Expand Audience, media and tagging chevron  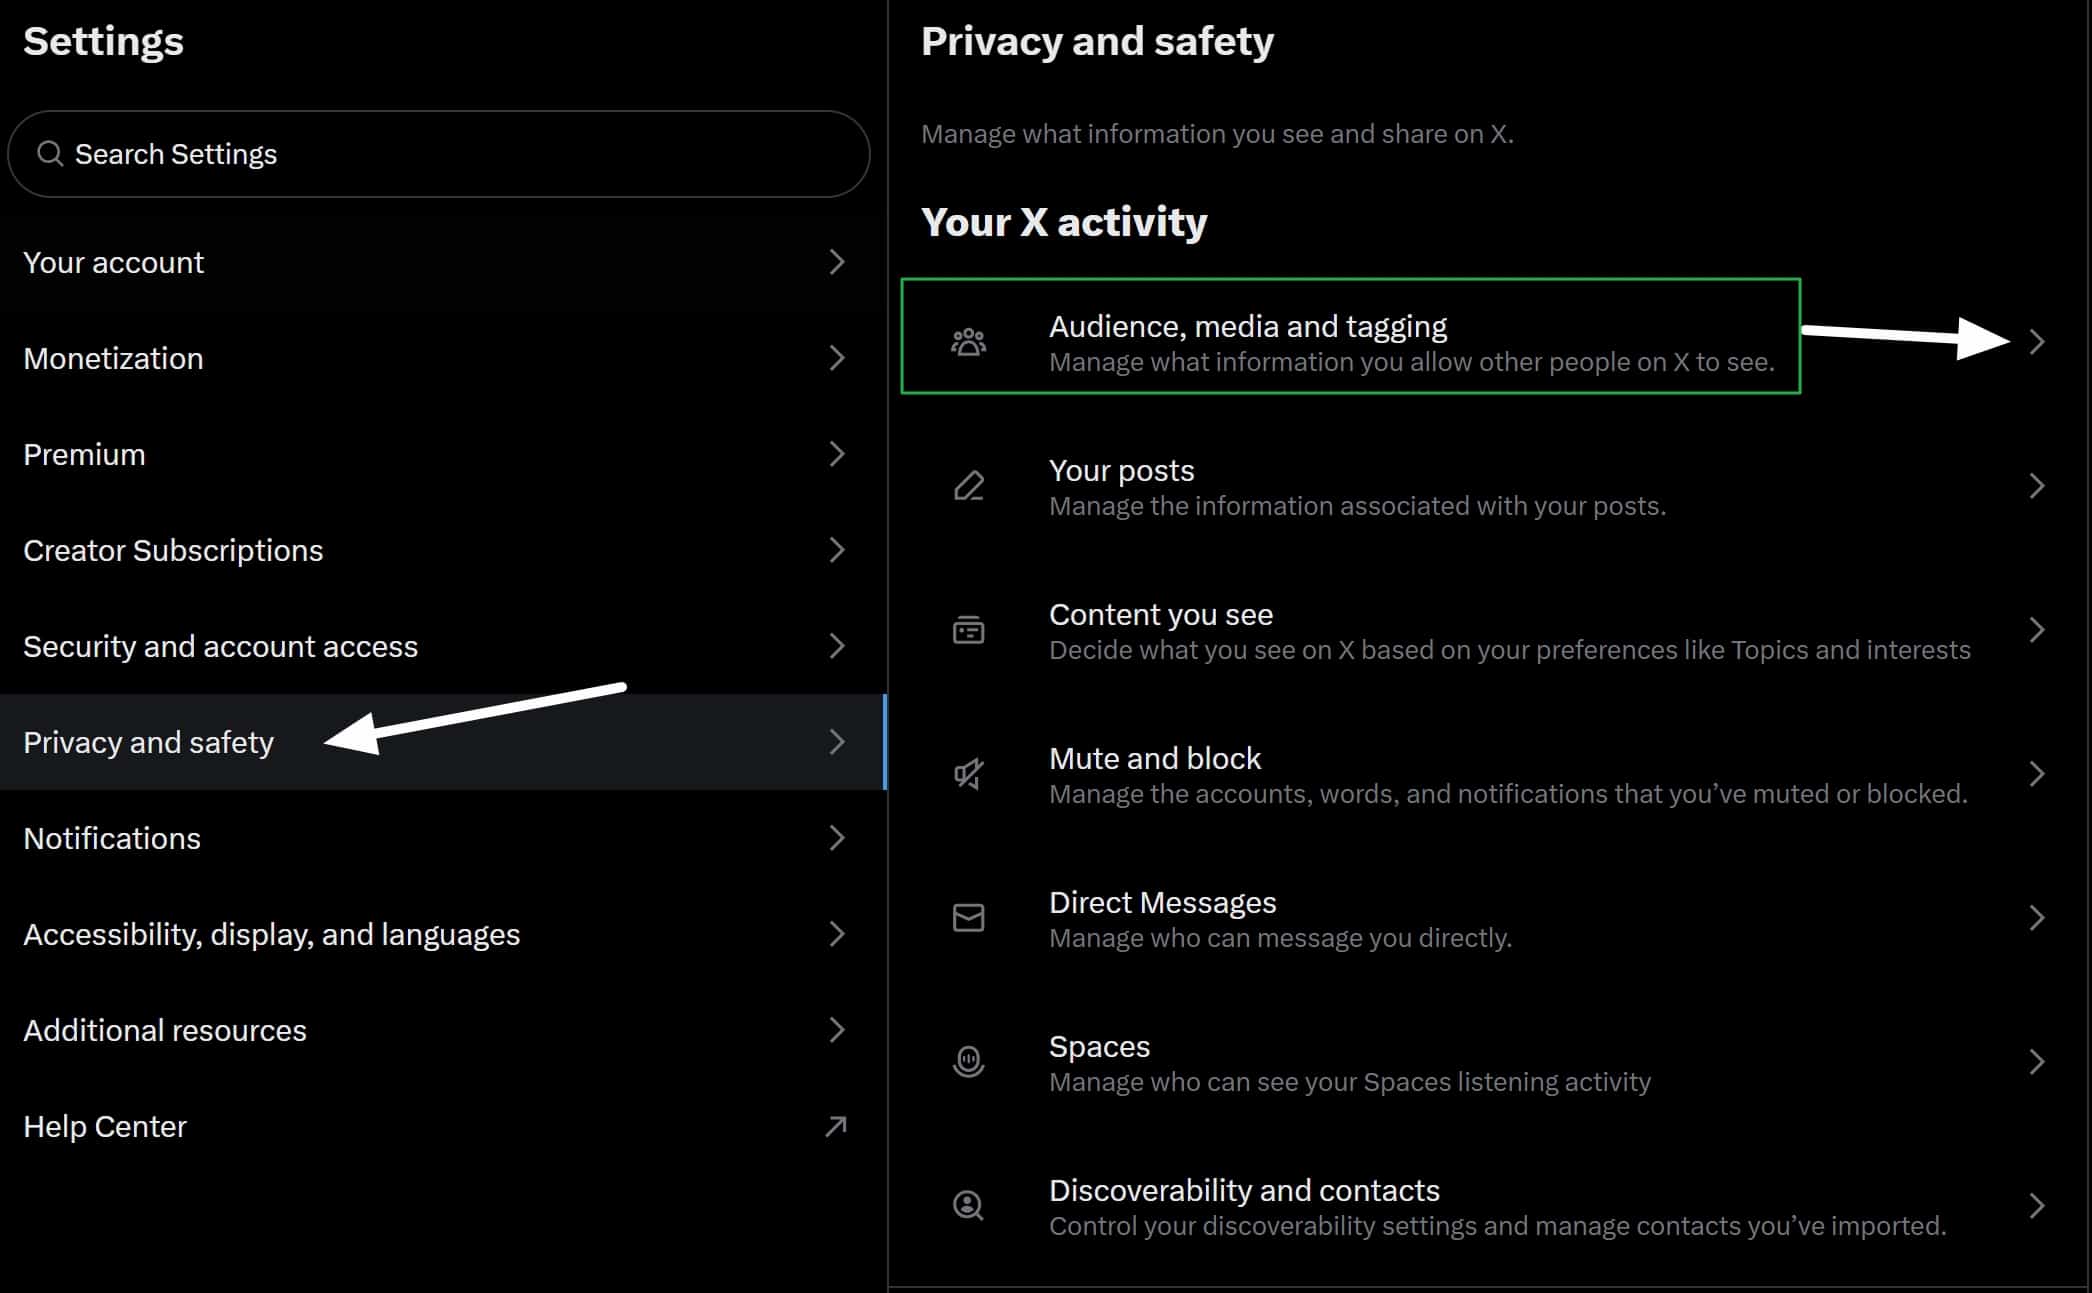point(2037,342)
